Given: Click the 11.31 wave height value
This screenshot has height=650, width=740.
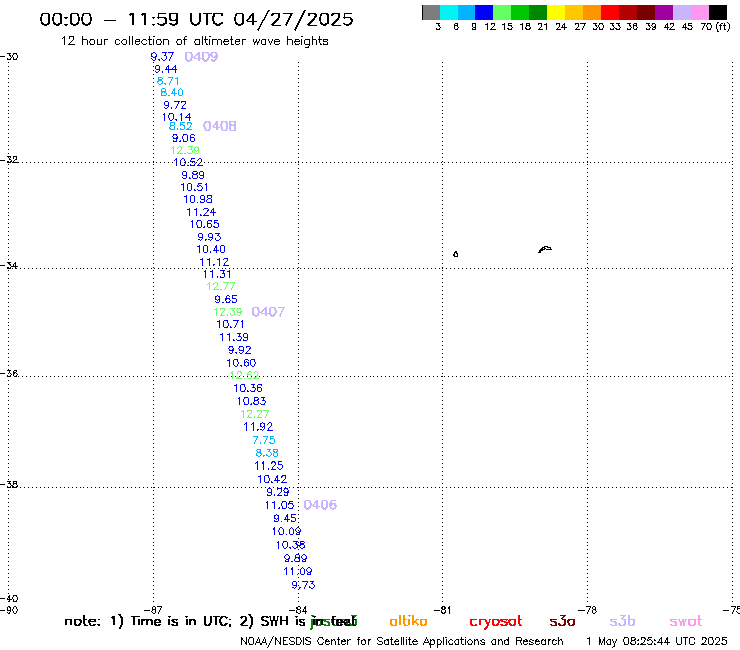Looking at the screenshot, I should [x=217, y=274].
